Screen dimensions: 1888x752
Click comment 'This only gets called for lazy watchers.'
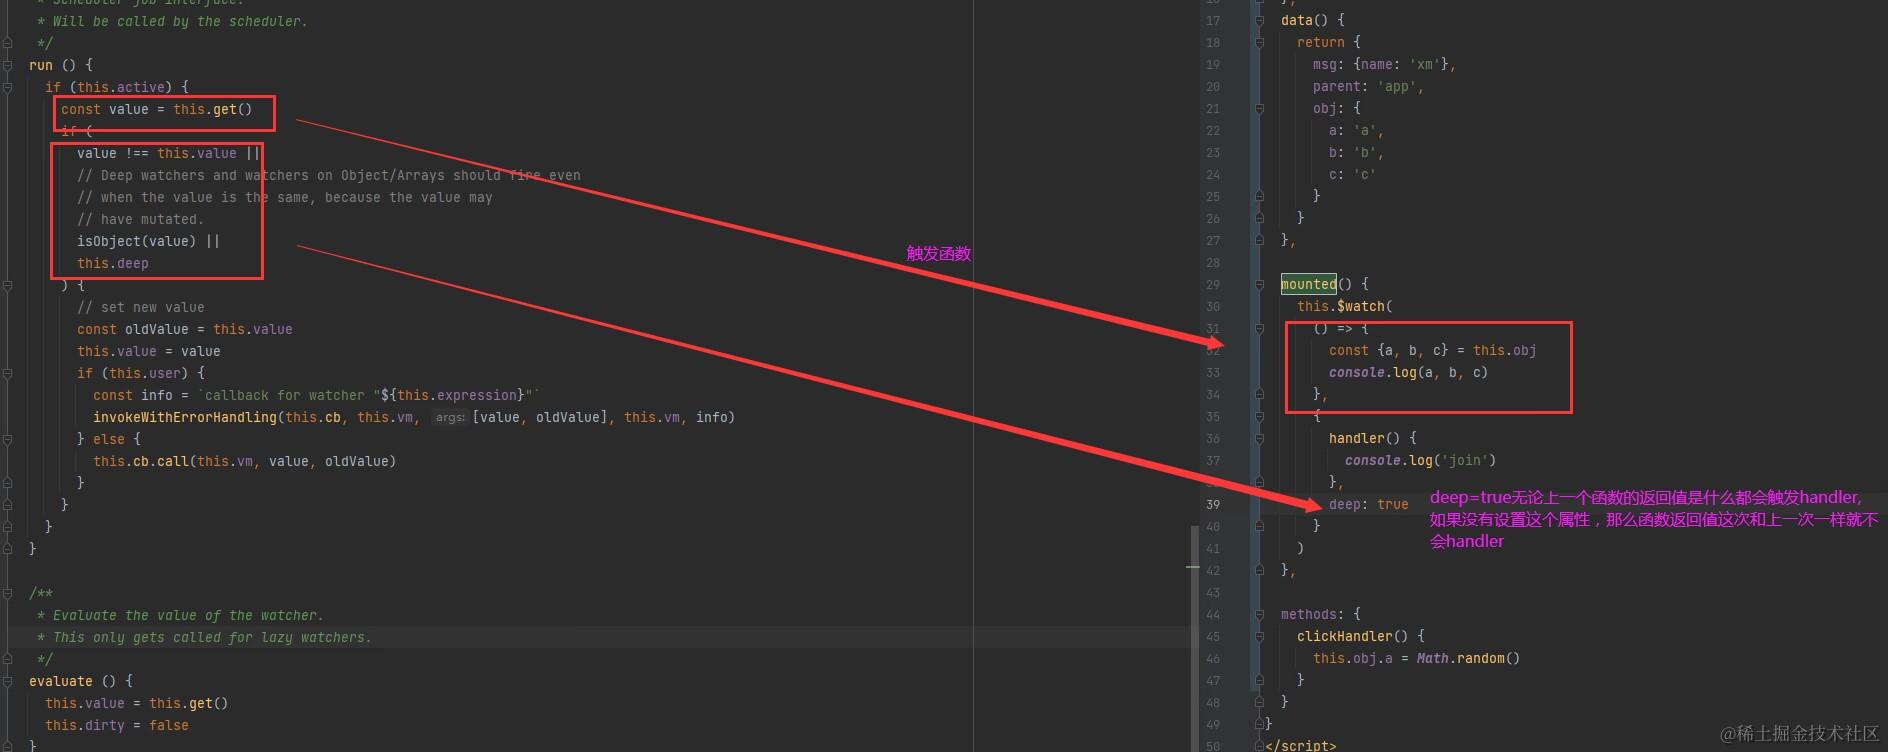tap(212, 637)
